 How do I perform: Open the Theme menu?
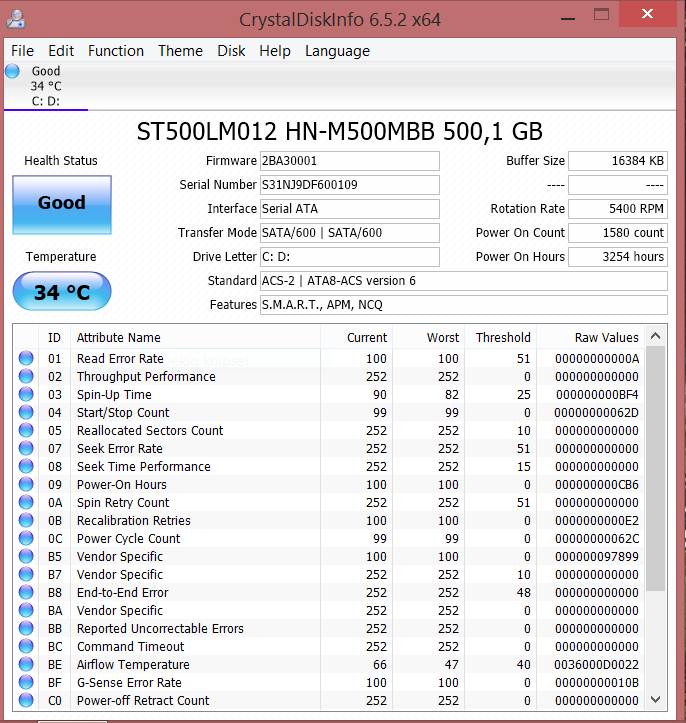pos(180,51)
